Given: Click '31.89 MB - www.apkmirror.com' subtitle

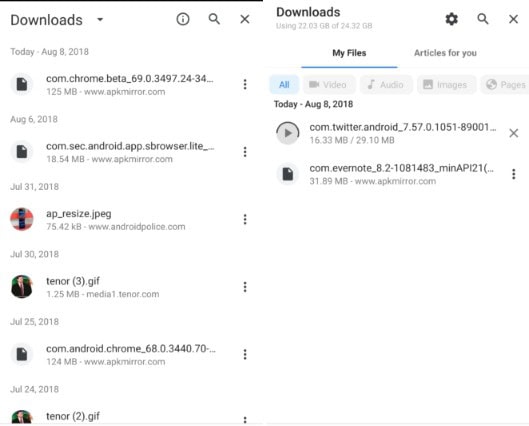Looking at the screenshot, I should coord(372,181).
